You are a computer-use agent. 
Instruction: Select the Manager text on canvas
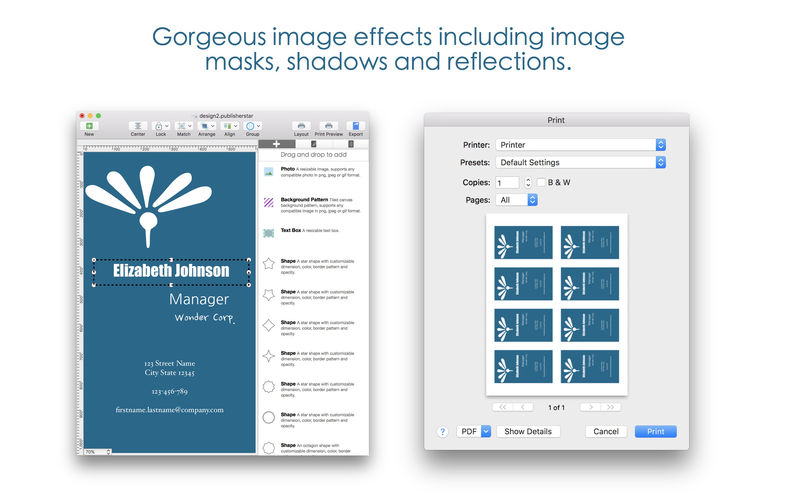[199, 299]
